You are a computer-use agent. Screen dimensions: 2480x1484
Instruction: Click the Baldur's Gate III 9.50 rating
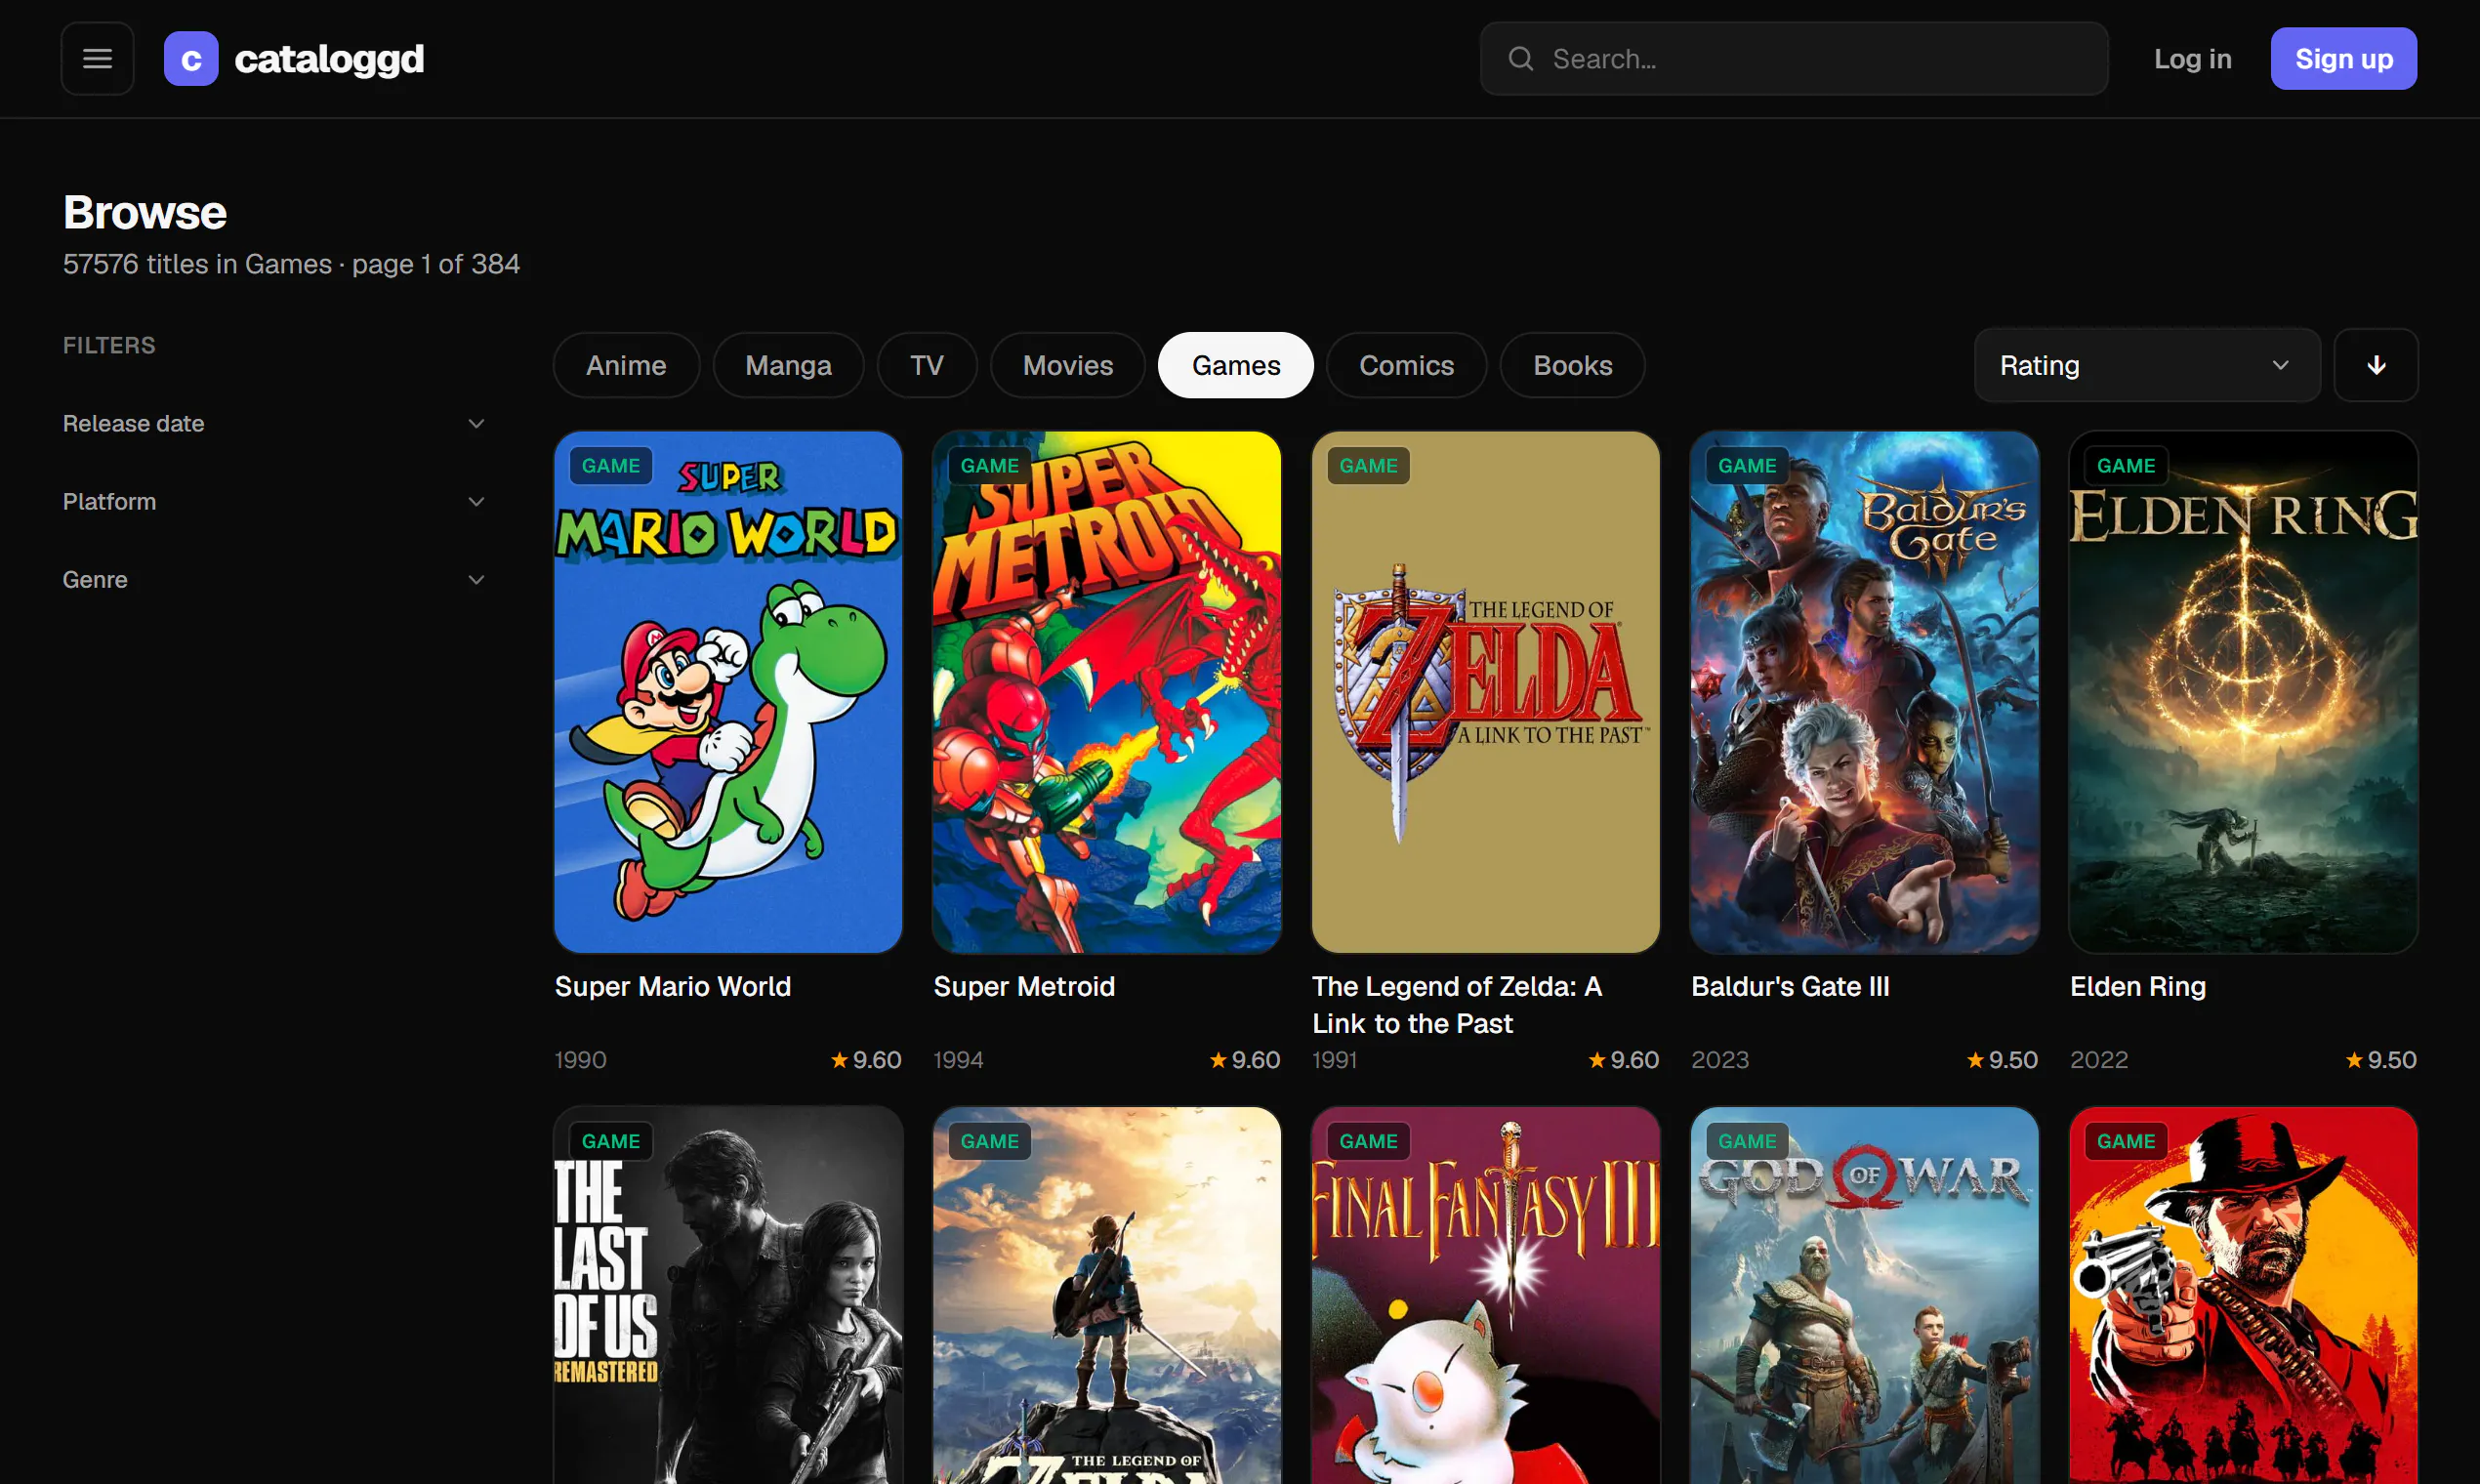click(2001, 1060)
